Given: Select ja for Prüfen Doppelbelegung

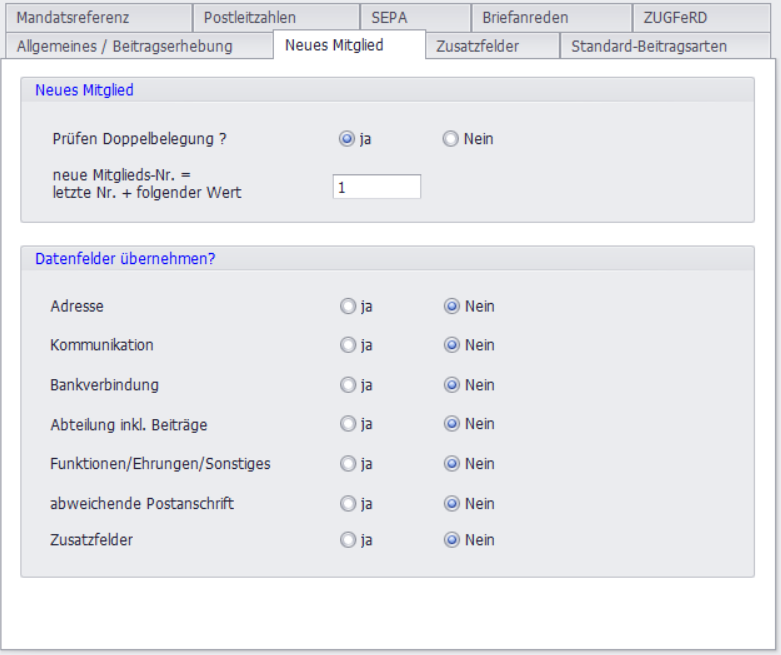Looking at the screenshot, I should tap(347, 139).
